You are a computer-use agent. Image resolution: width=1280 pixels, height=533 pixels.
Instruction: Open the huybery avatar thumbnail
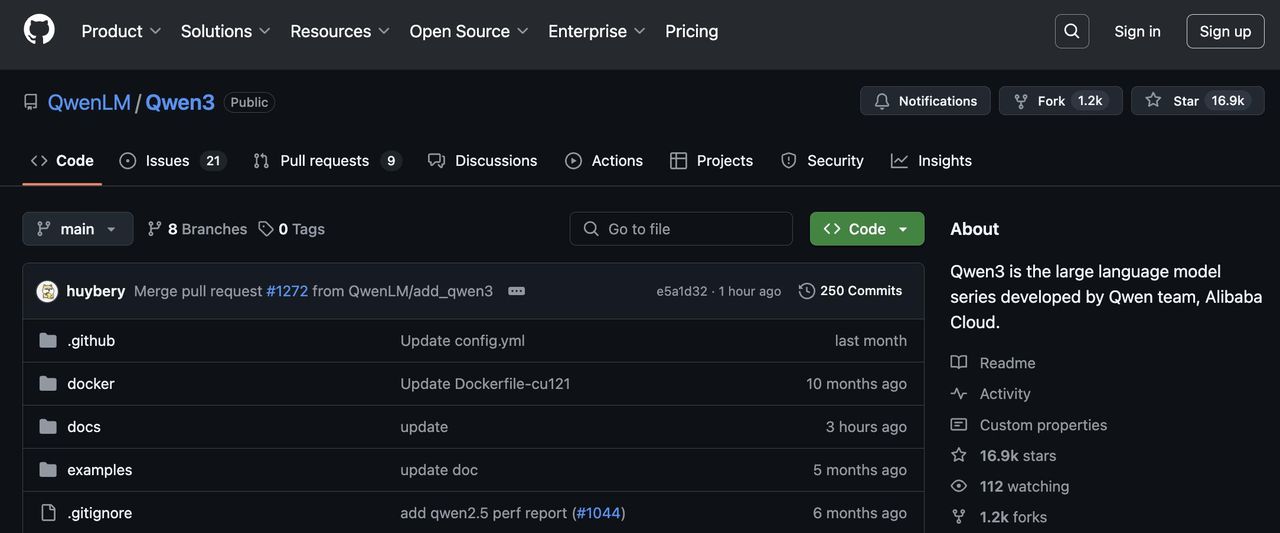point(47,291)
